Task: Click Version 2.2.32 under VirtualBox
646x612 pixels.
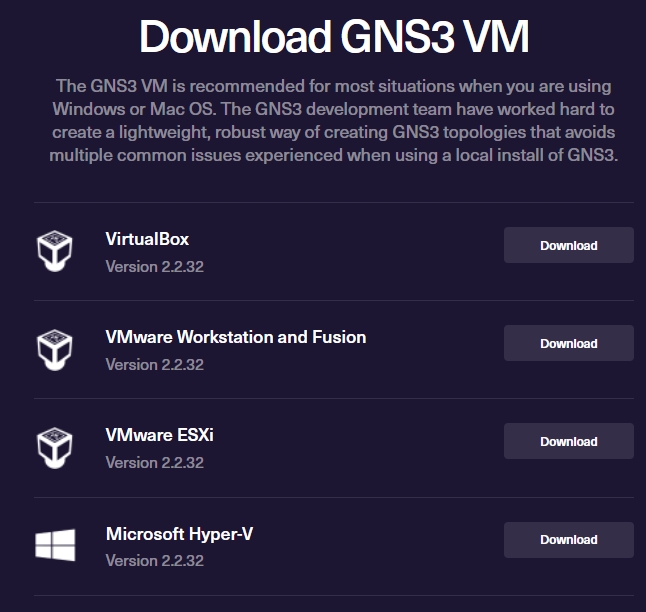Action: (154, 267)
